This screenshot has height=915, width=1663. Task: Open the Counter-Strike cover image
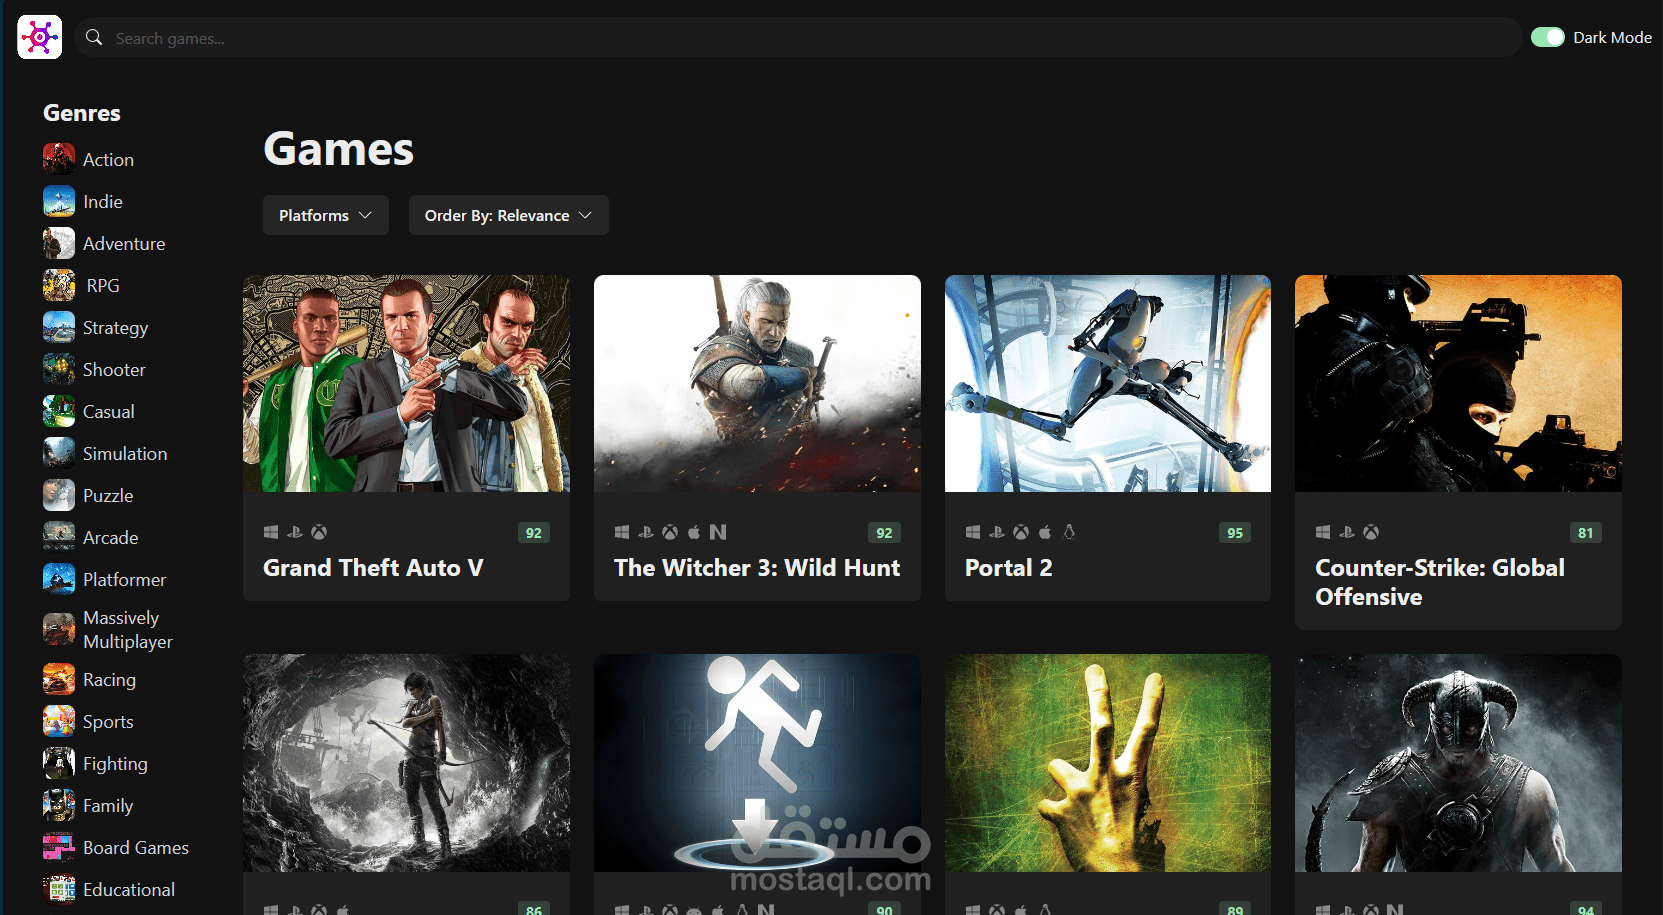(x=1458, y=383)
